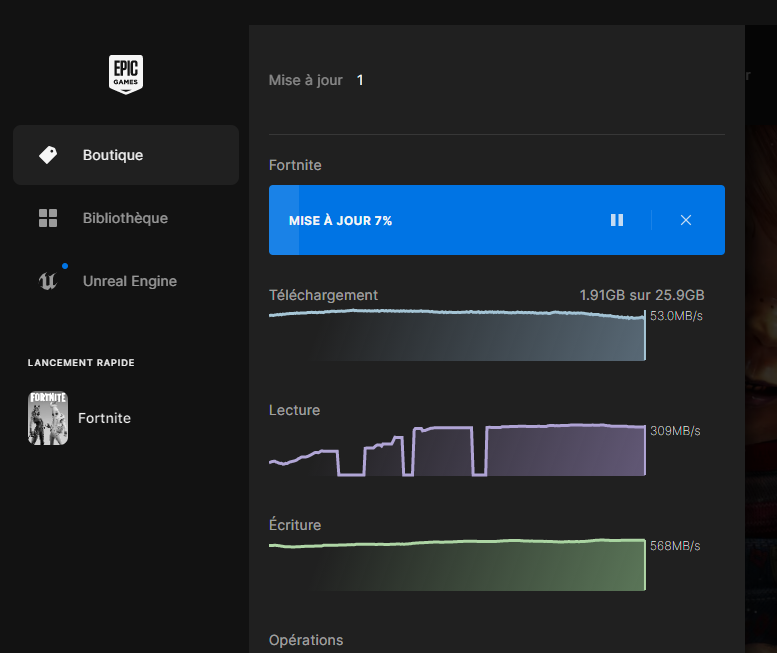
Task: Click the Bibliothèque grid icon
Action: coord(48,218)
